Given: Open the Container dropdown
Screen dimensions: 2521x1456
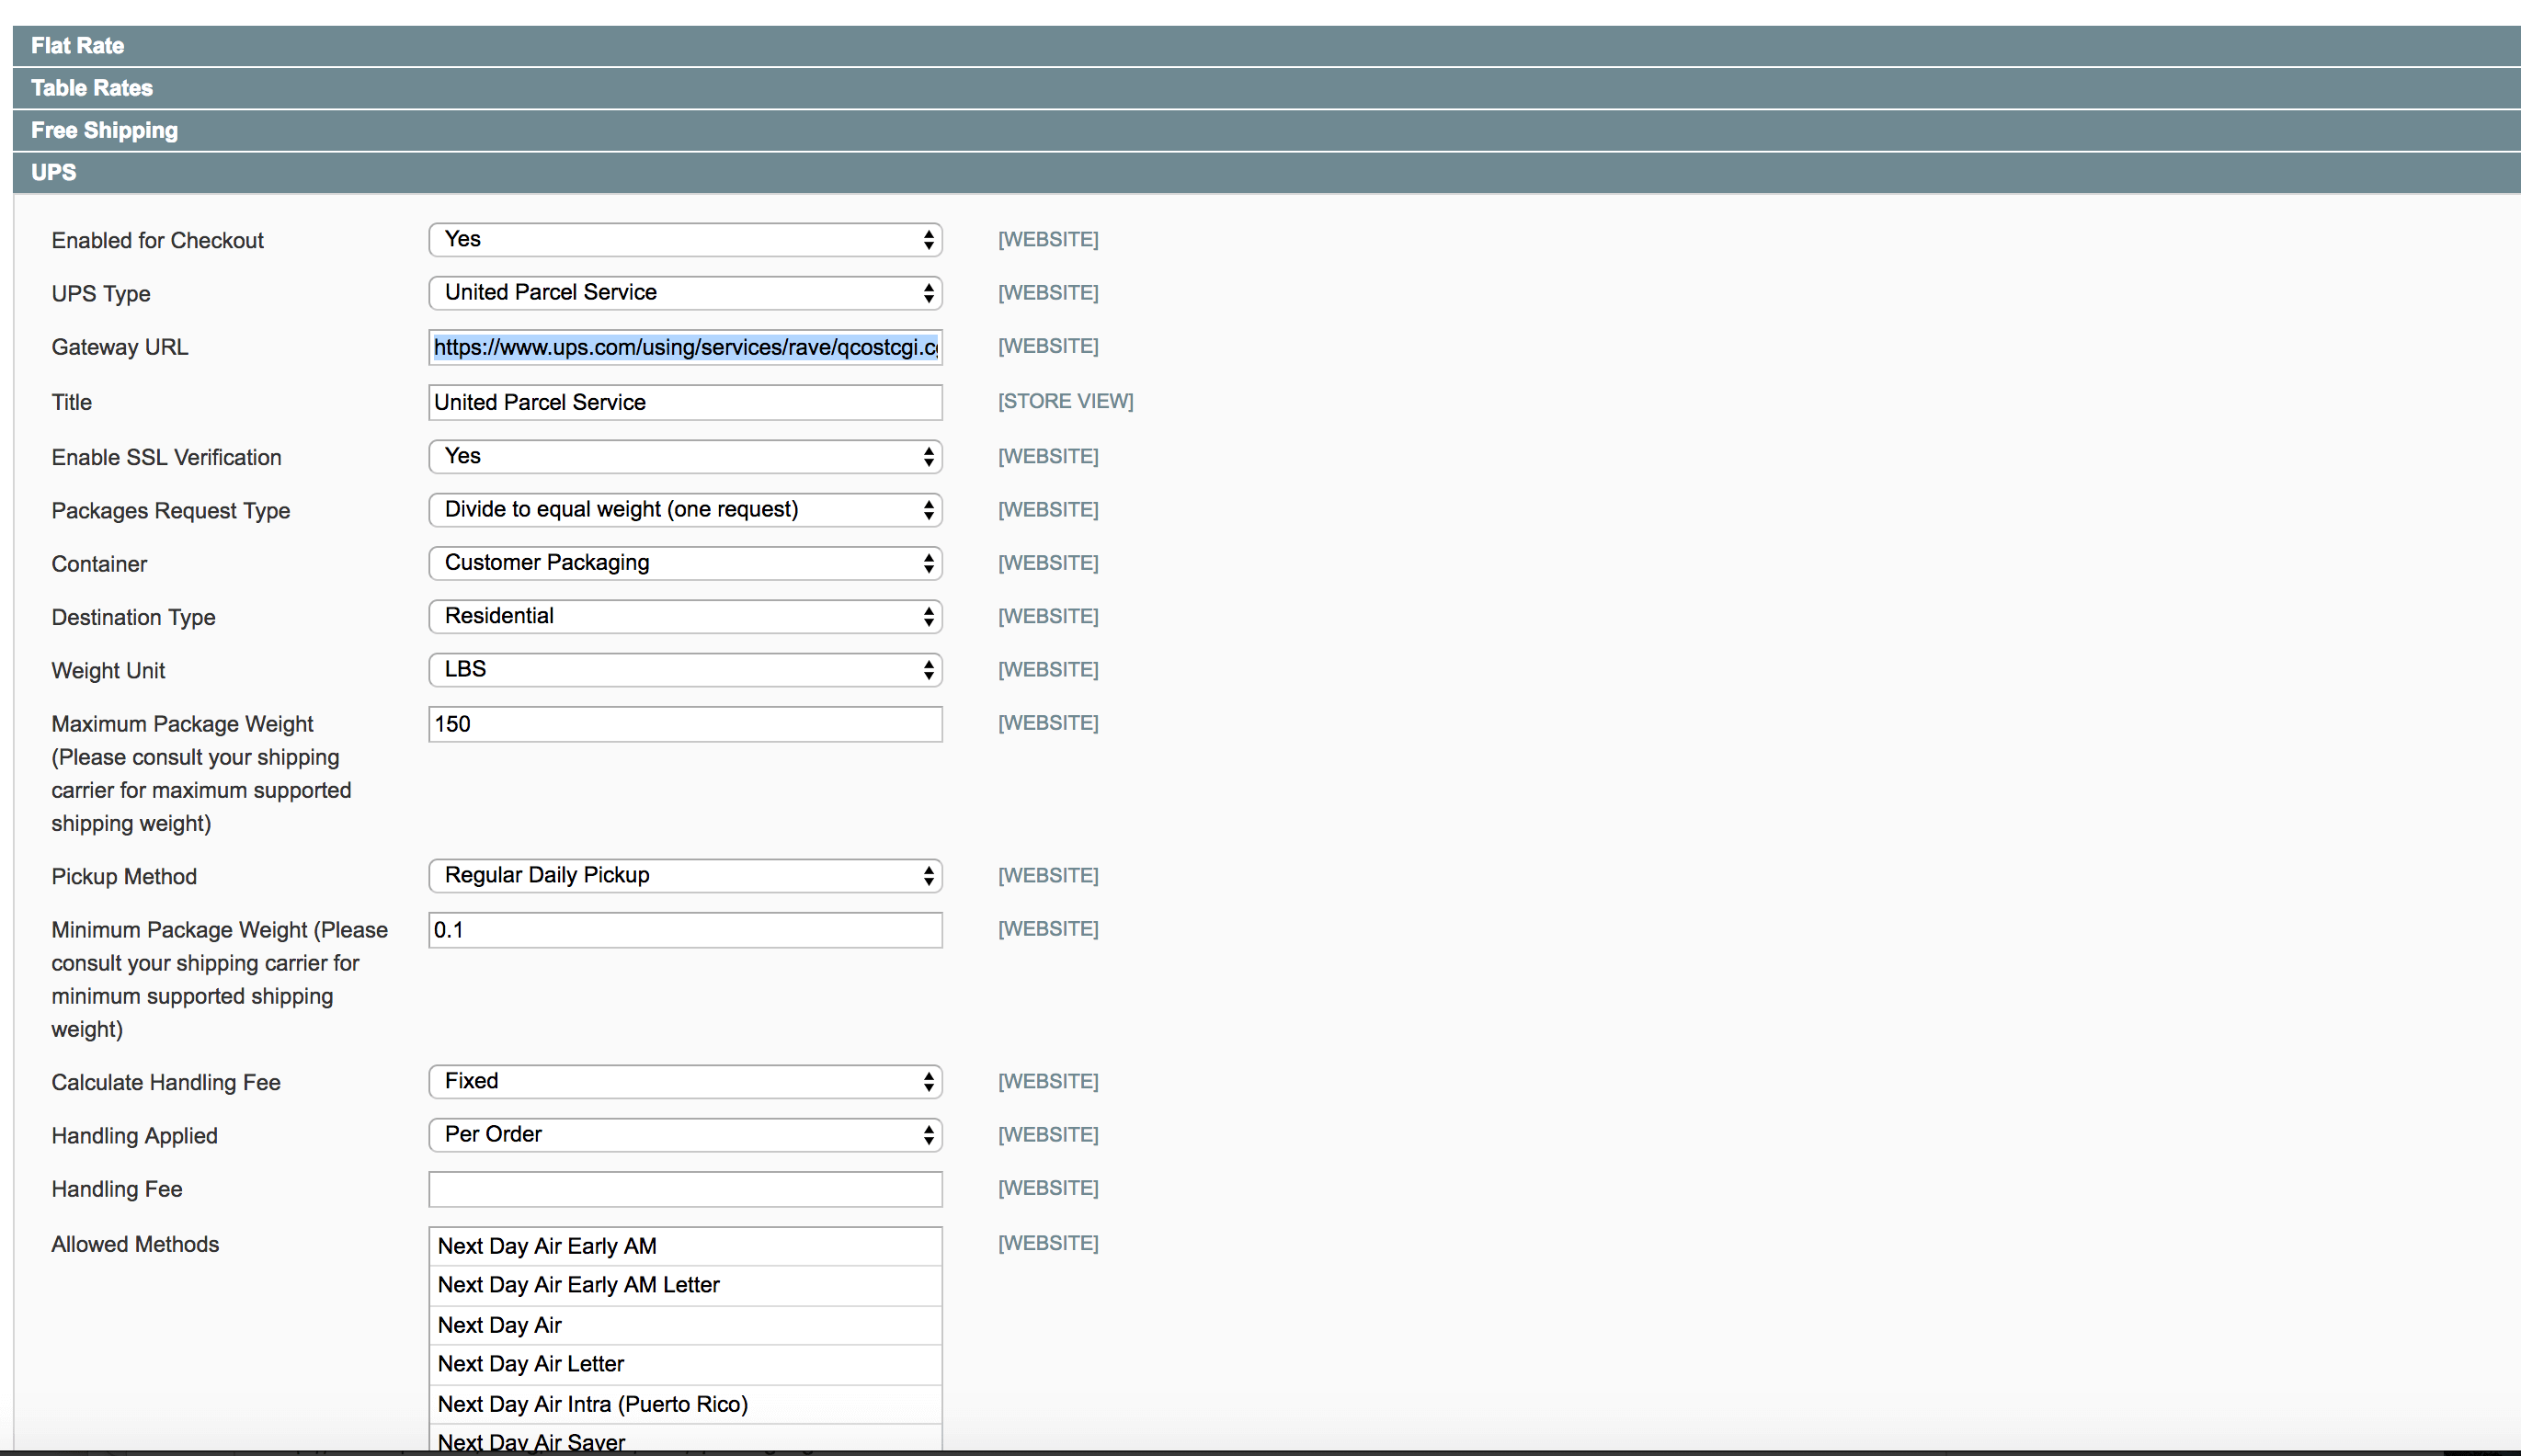Looking at the screenshot, I should (x=685, y=563).
